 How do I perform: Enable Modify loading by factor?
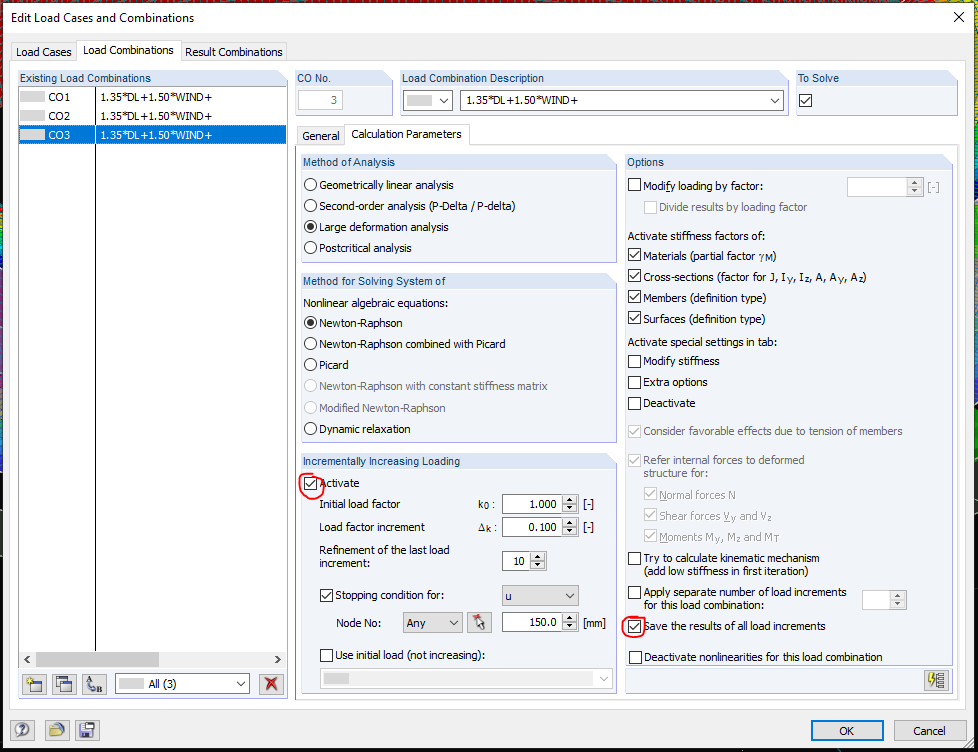tap(634, 185)
